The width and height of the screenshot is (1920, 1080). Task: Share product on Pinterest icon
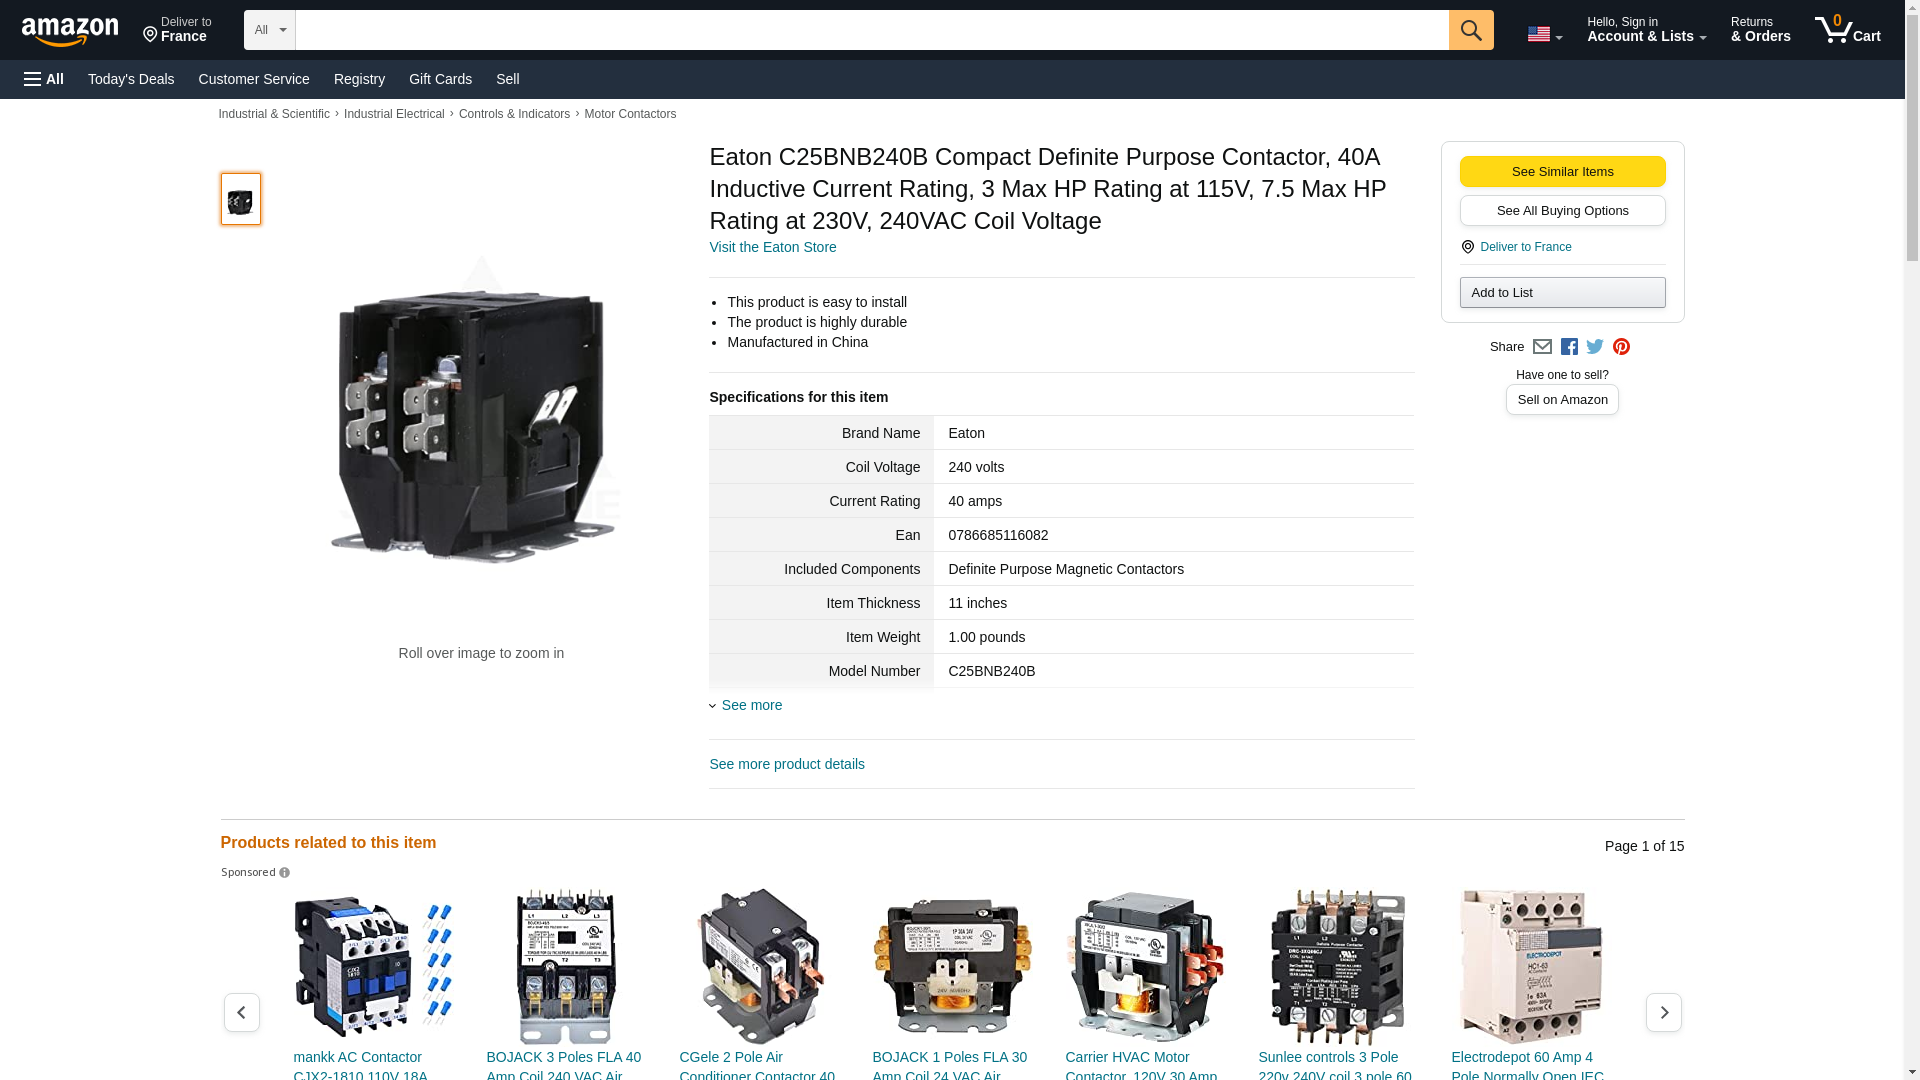tap(1621, 347)
